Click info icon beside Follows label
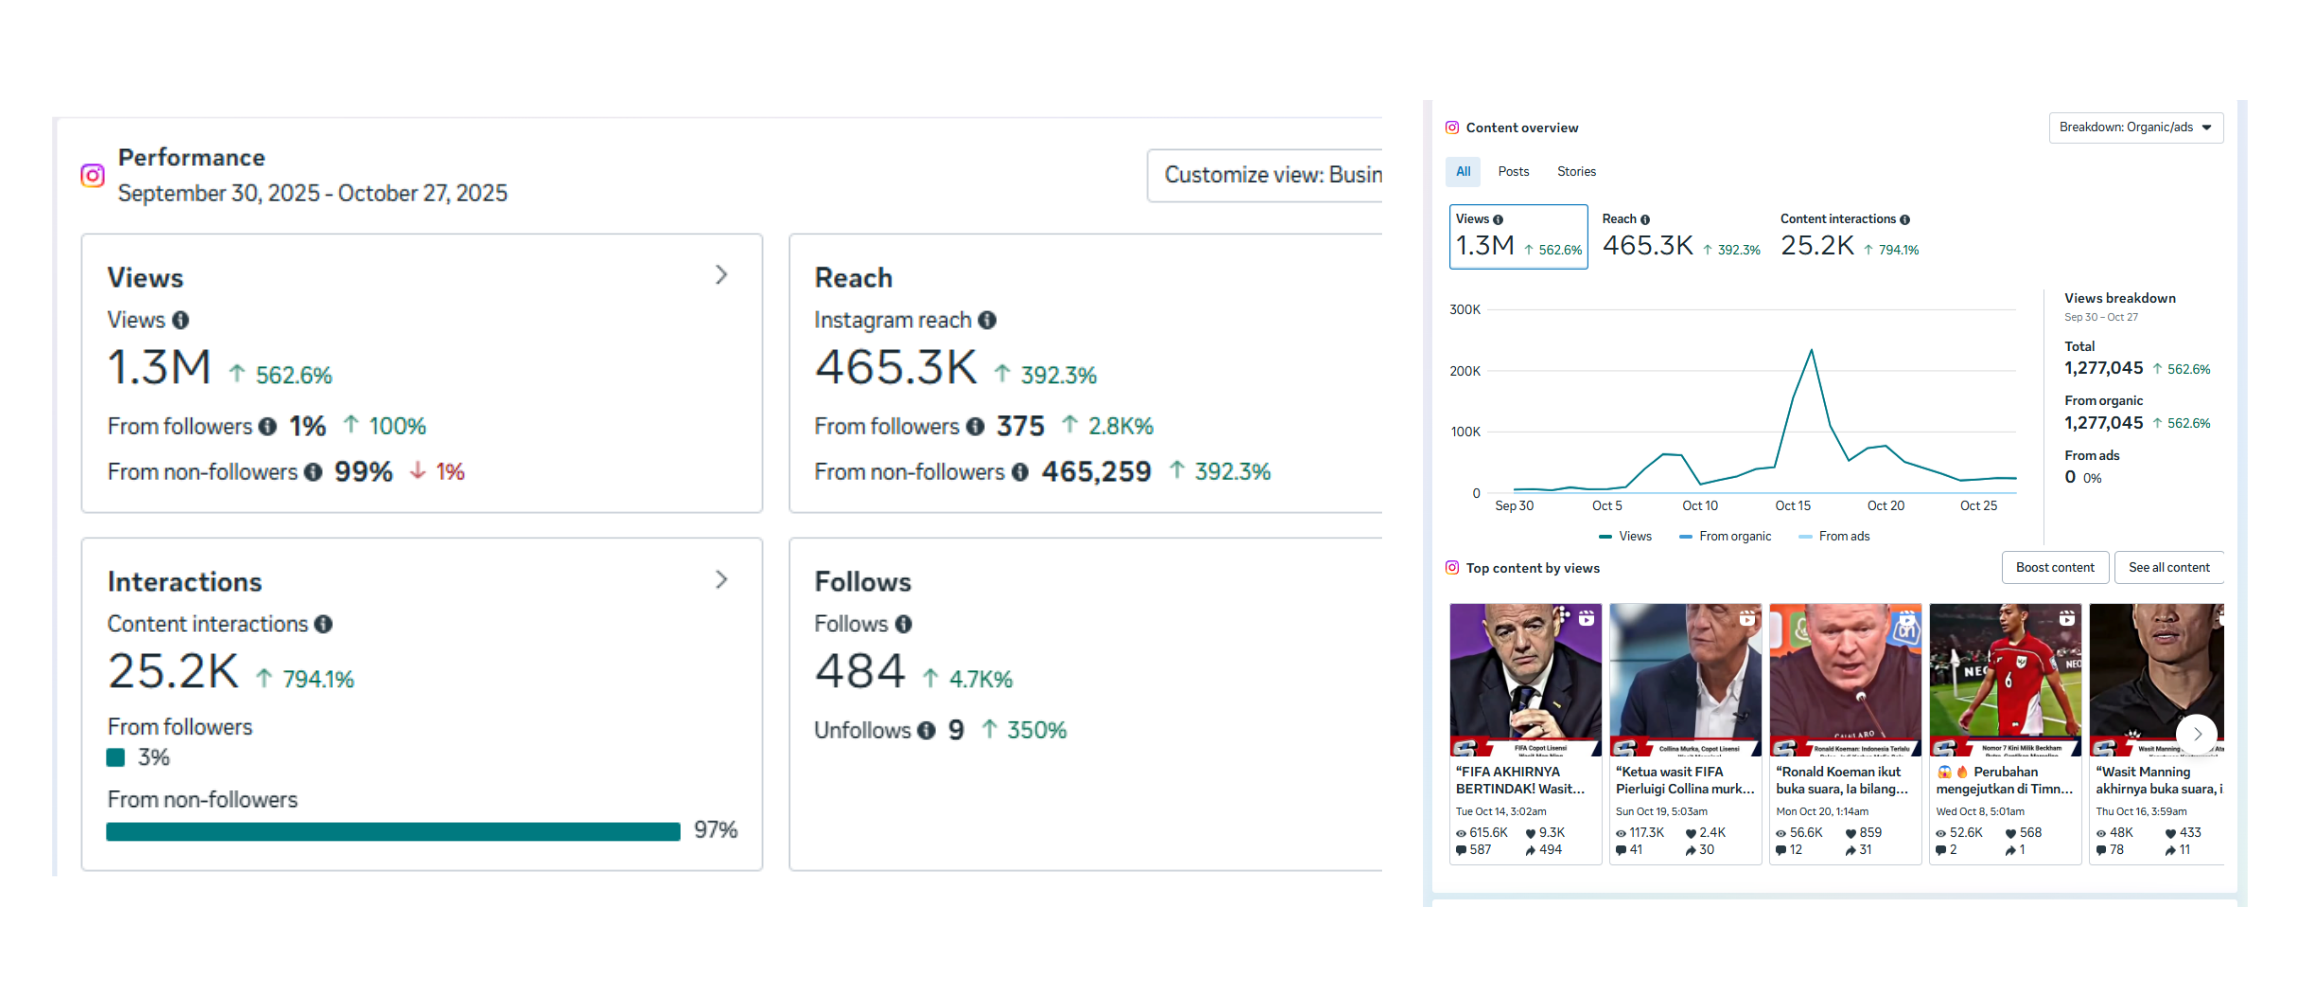The image size is (2300, 1000). tap(903, 624)
